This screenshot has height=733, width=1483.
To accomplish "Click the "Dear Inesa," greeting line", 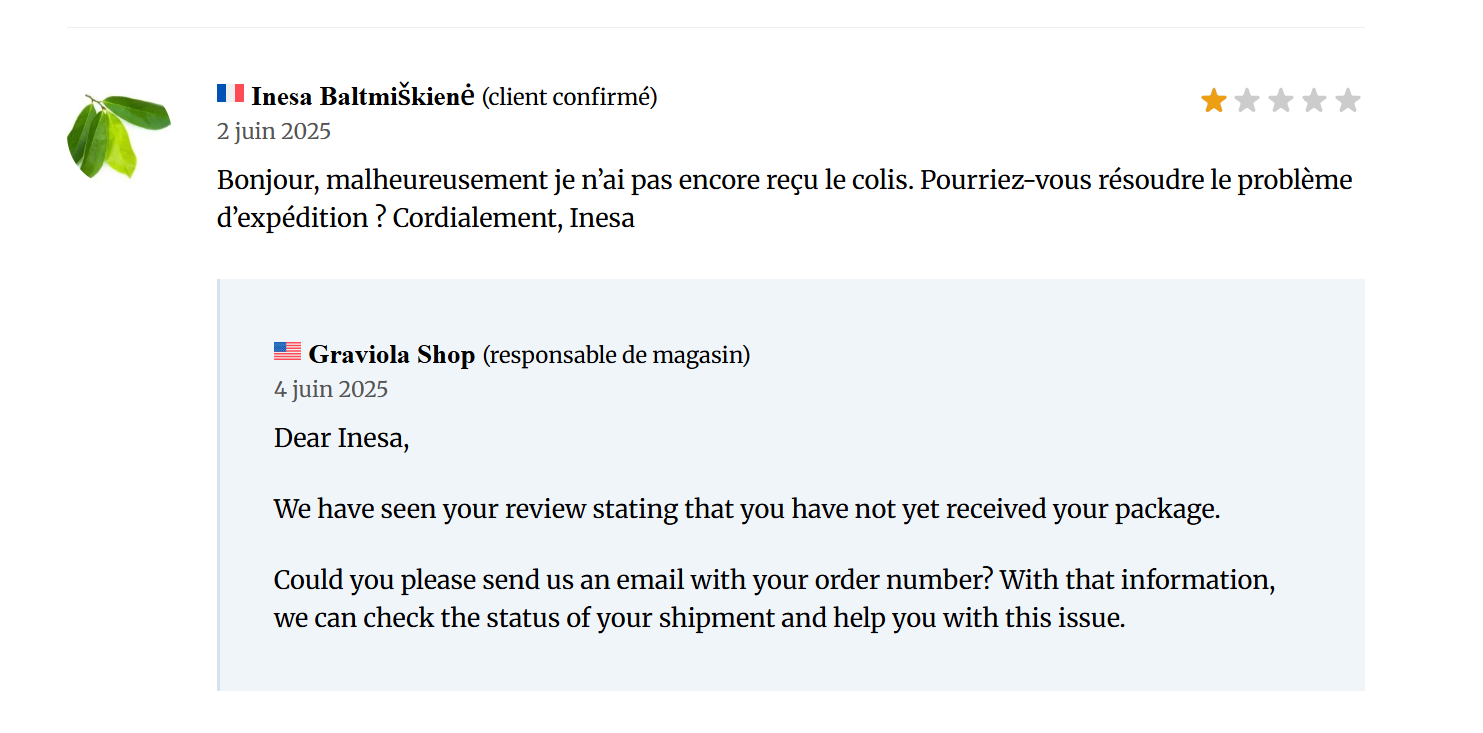I will [342, 438].
